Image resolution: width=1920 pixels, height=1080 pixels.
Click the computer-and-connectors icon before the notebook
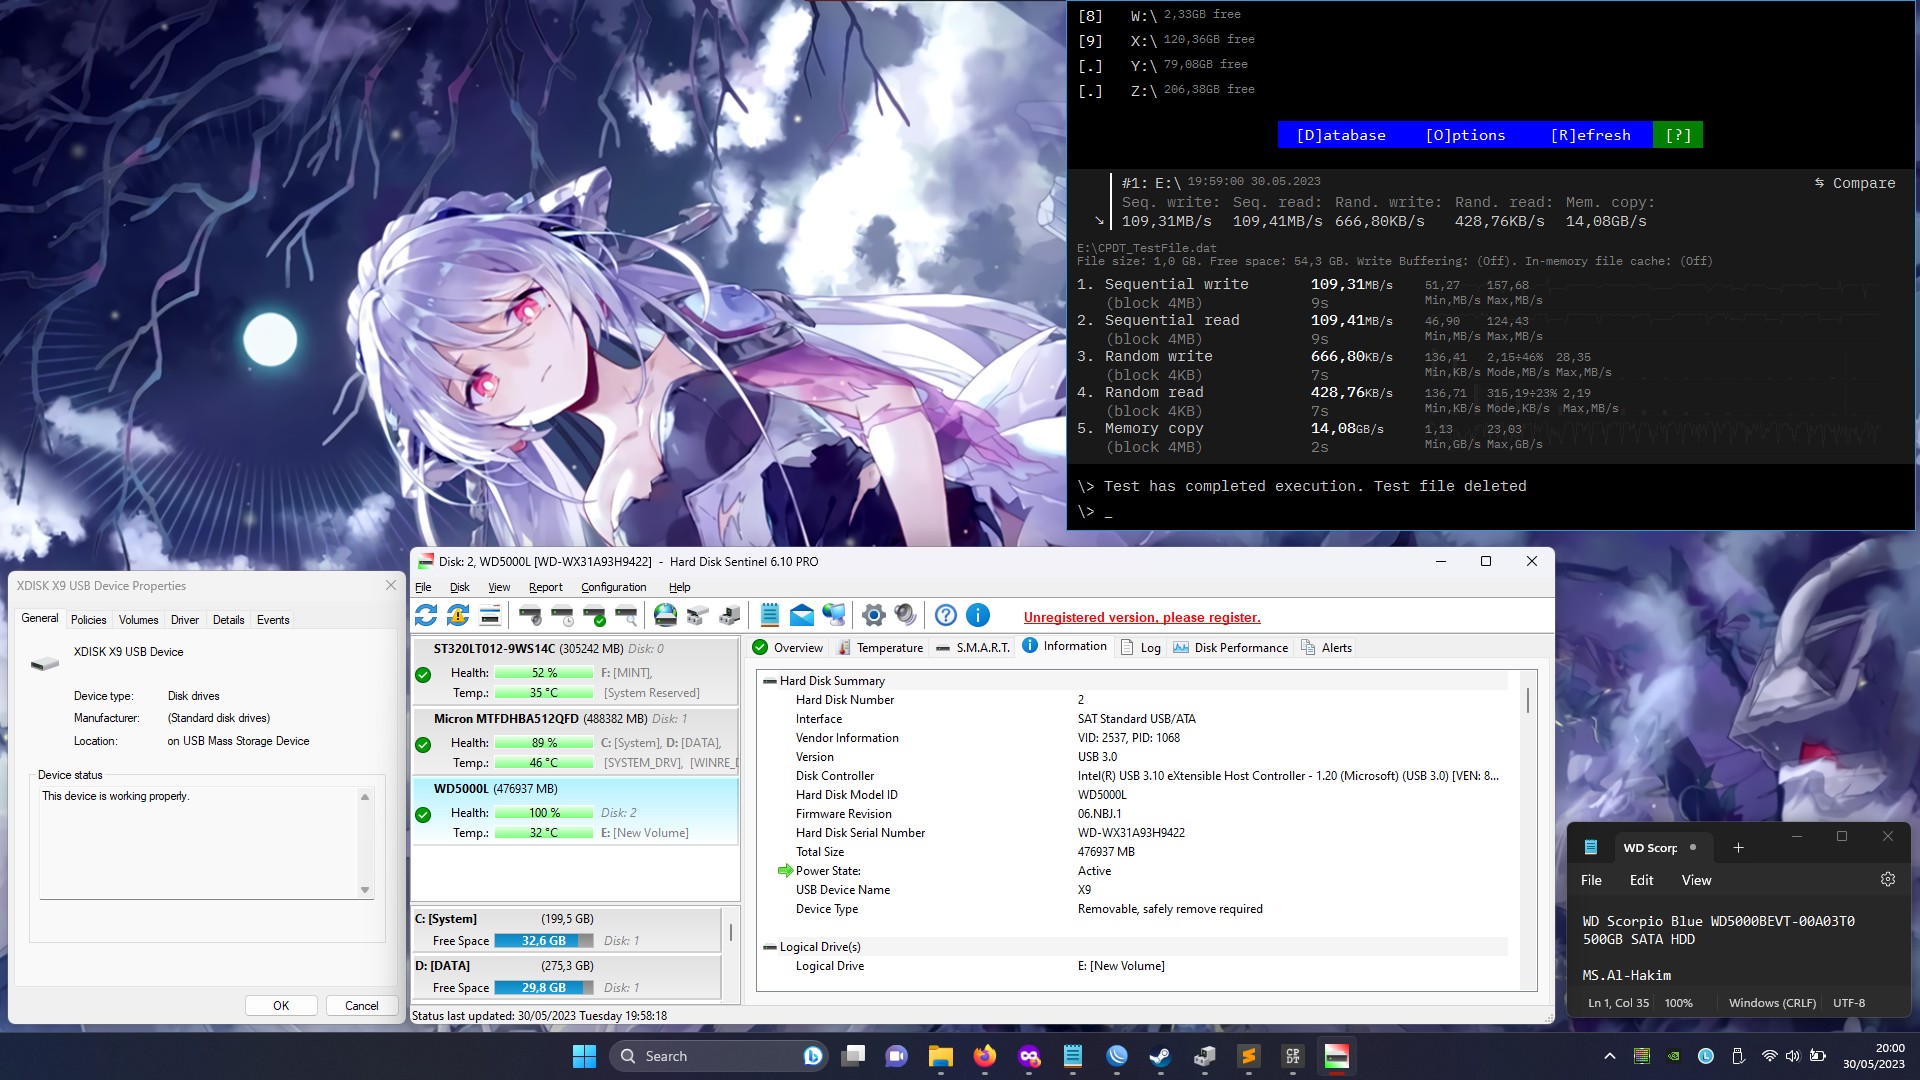click(x=730, y=615)
